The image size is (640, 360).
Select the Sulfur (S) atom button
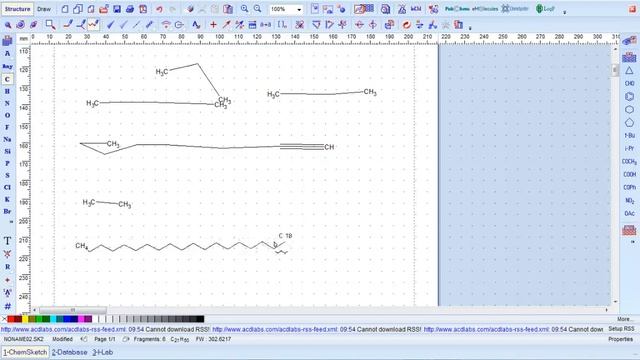tap(7, 176)
